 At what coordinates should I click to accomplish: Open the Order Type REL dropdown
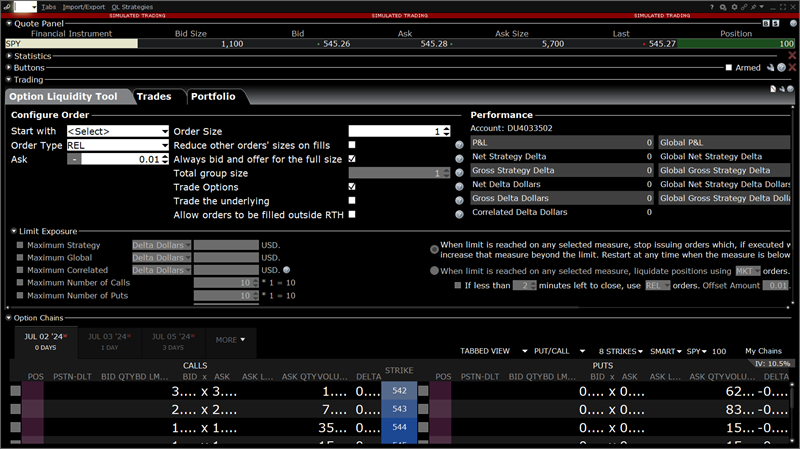pyautogui.click(x=118, y=145)
